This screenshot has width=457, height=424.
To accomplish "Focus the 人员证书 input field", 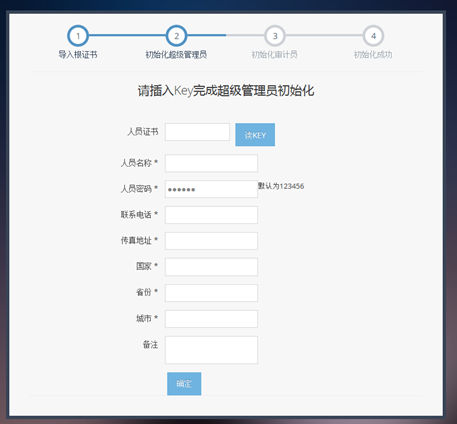I will point(197,132).
